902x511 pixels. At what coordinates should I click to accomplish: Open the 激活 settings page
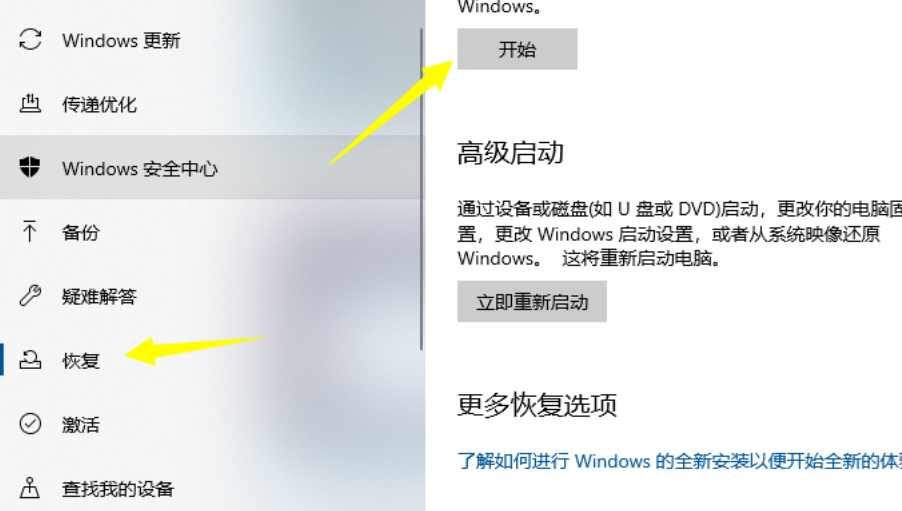click(x=211, y=424)
